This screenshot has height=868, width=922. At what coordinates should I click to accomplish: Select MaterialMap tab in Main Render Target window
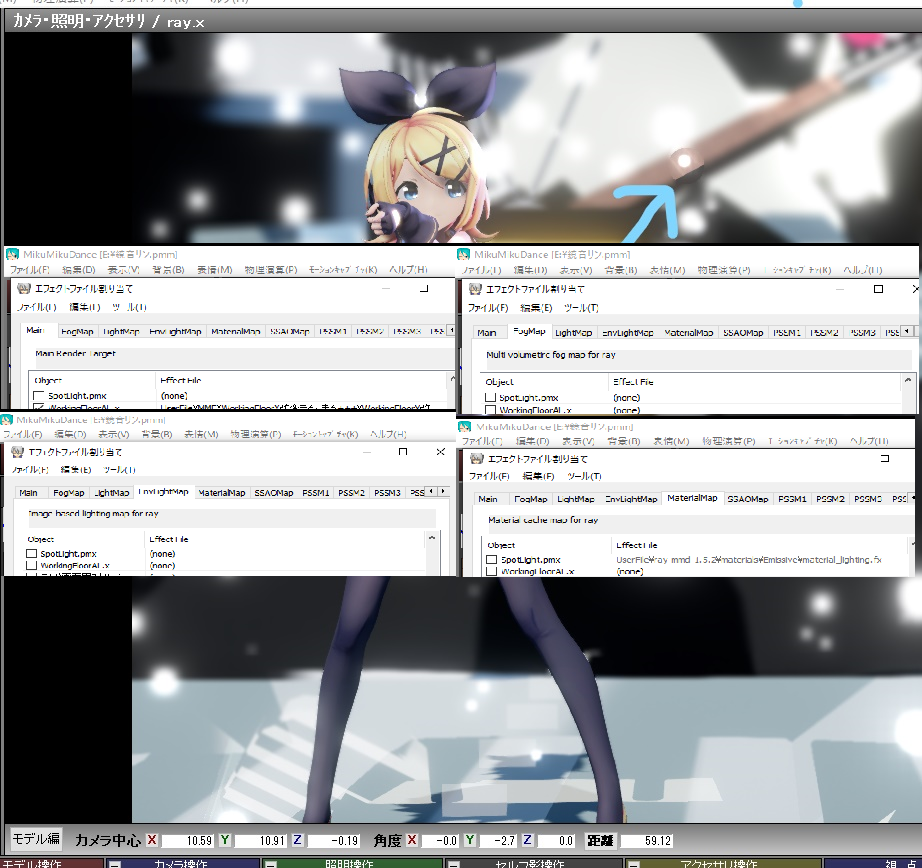pos(235,332)
